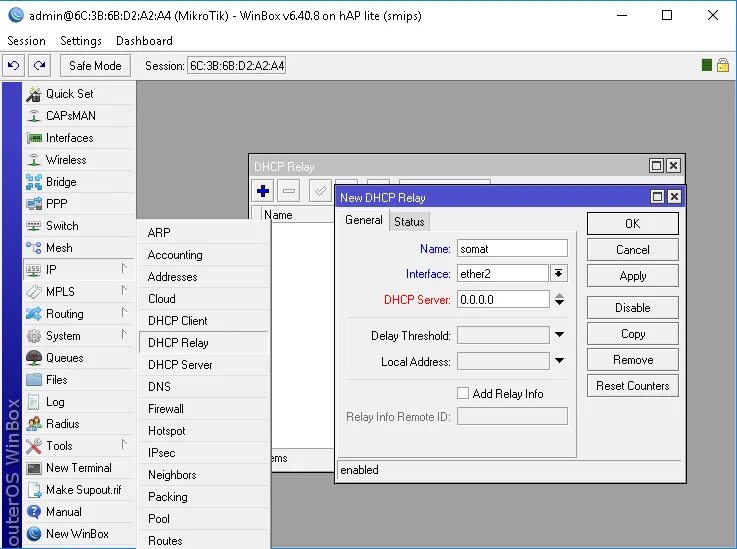Open the Settings menu
The width and height of the screenshot is (737, 549).
pyautogui.click(x=81, y=41)
